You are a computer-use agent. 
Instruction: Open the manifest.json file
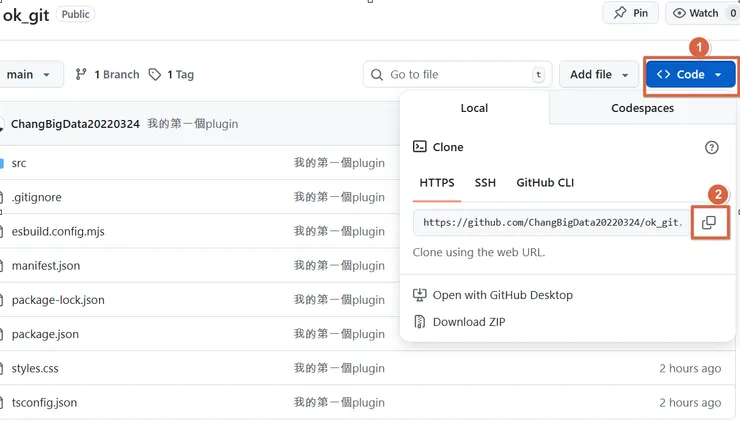(x=46, y=266)
